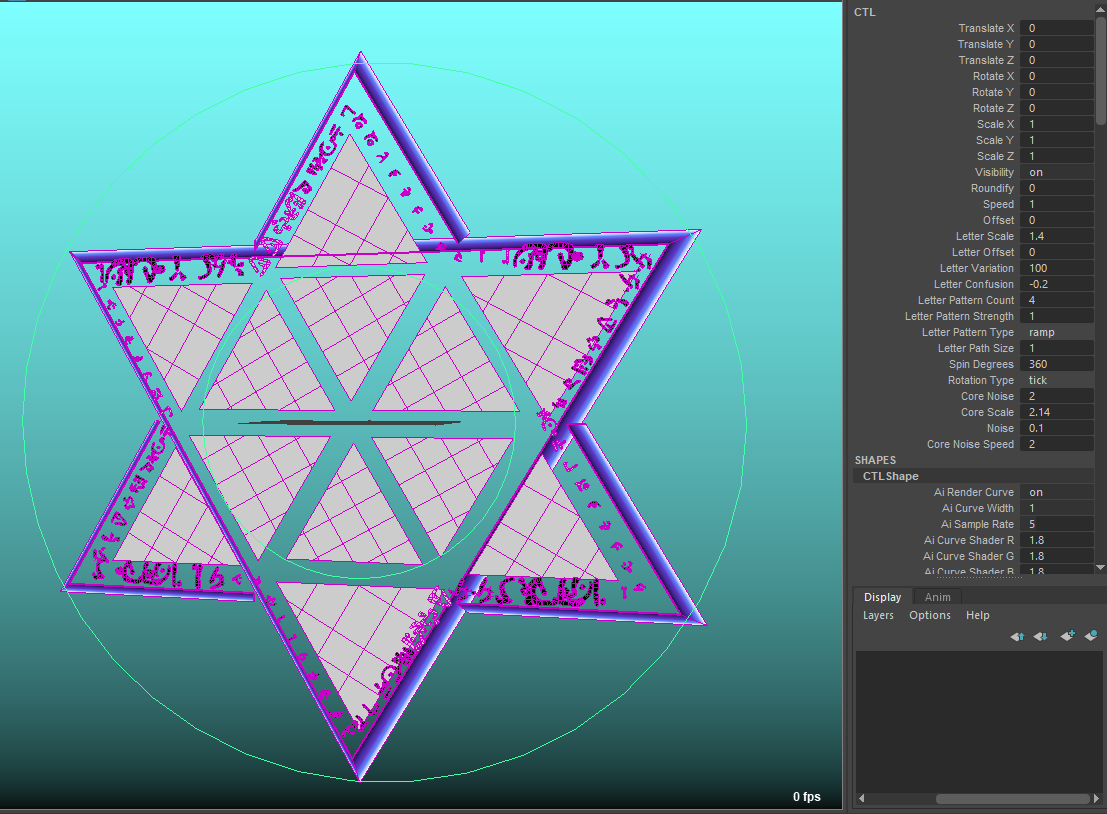
Task: Select the CTL object name header
Action: tap(865, 12)
